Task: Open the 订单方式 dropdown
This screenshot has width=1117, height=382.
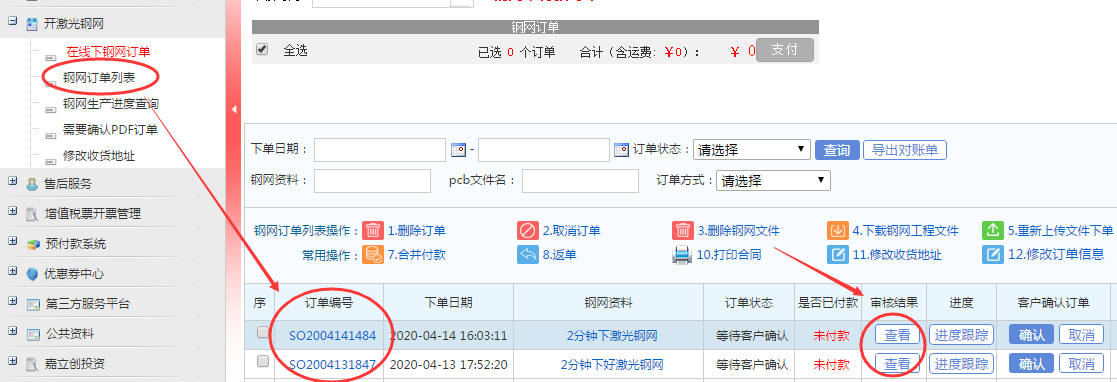Action: tap(773, 180)
